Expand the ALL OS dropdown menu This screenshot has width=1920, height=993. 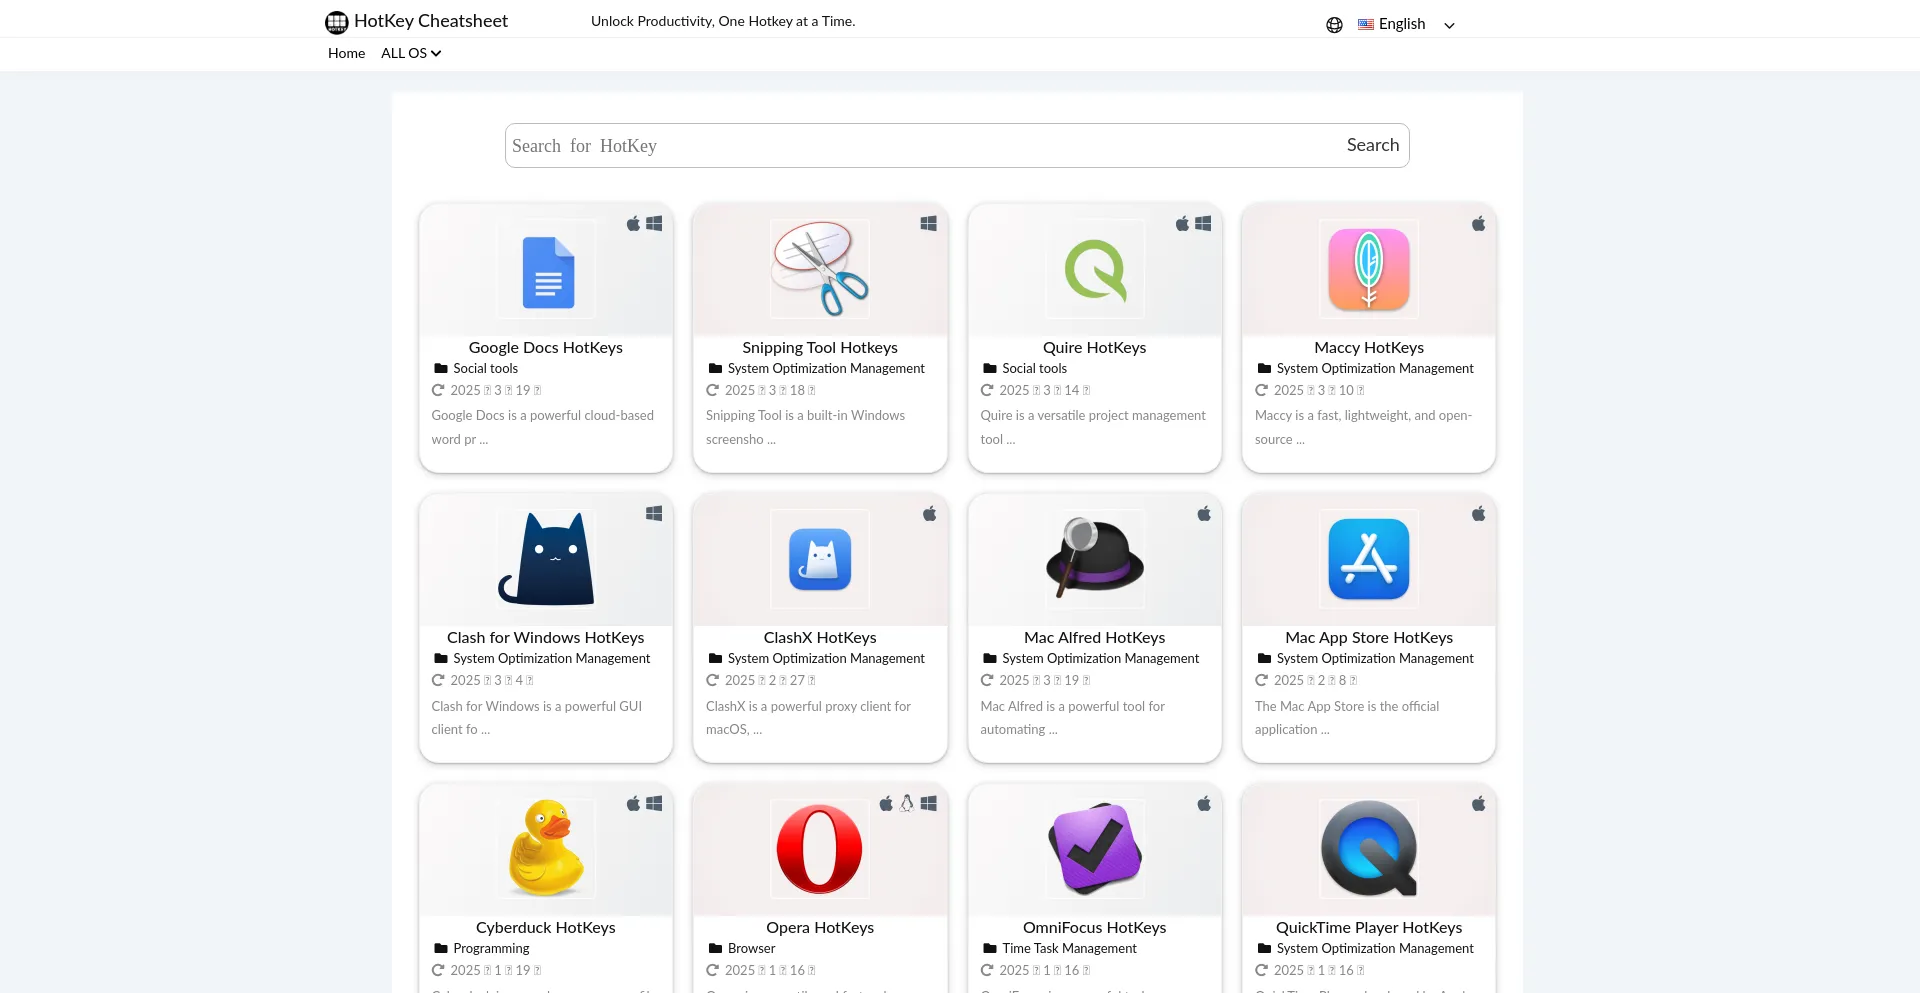(411, 53)
